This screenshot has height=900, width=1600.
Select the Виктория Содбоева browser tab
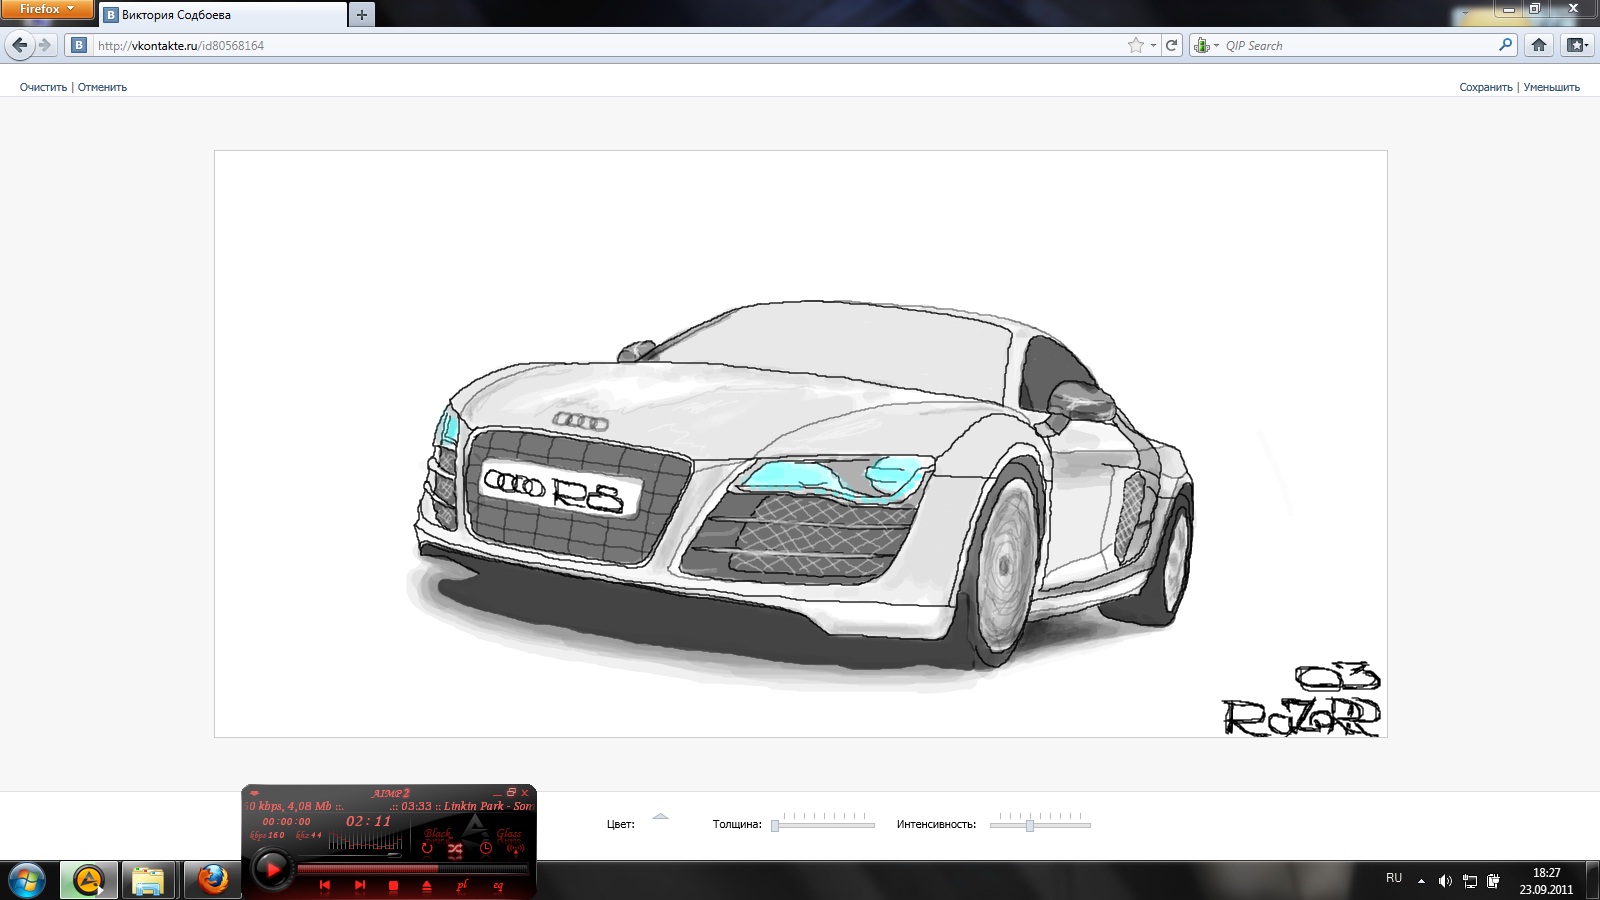click(x=222, y=15)
